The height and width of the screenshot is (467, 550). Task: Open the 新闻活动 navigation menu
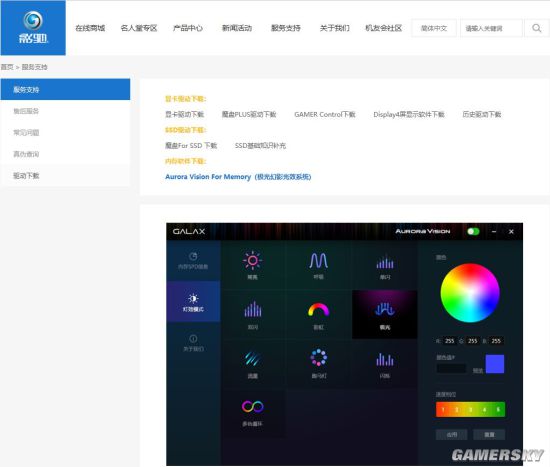(x=237, y=28)
